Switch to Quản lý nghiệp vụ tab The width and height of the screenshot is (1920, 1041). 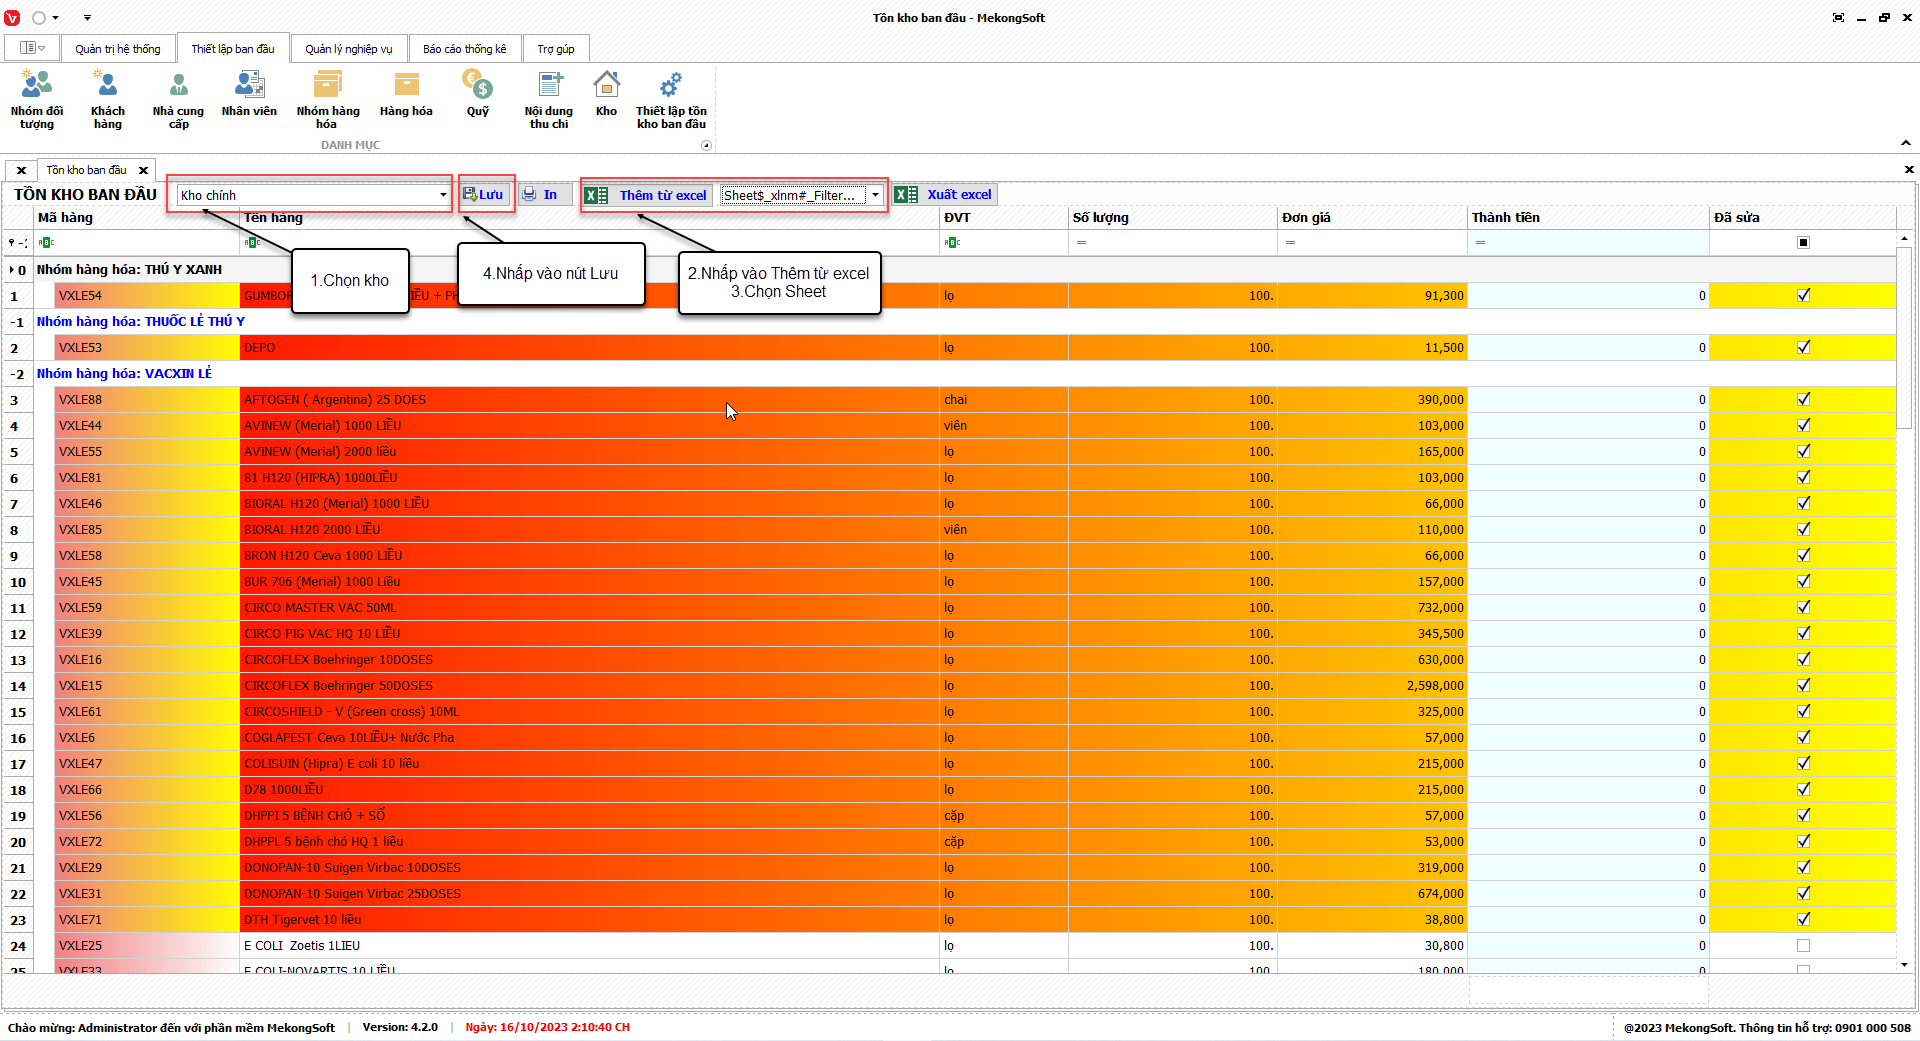[x=348, y=49]
